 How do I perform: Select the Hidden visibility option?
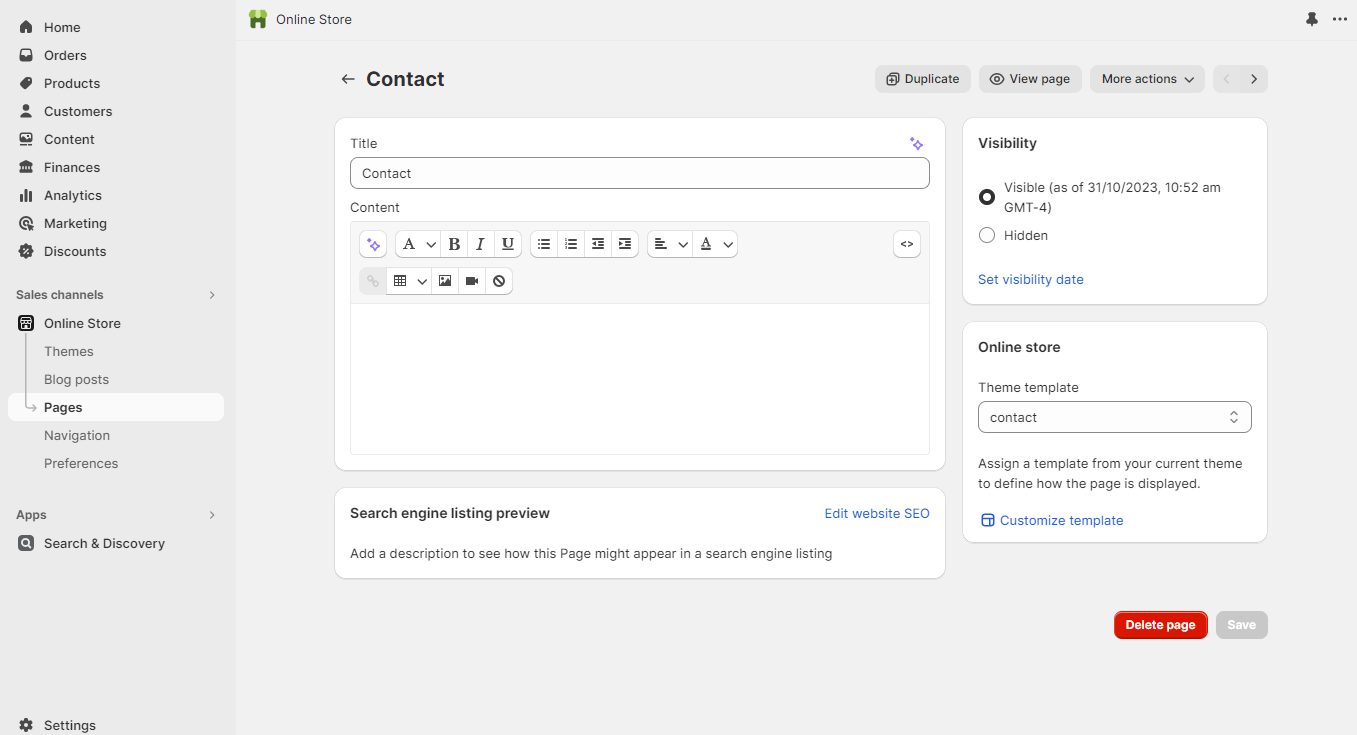[x=987, y=235]
